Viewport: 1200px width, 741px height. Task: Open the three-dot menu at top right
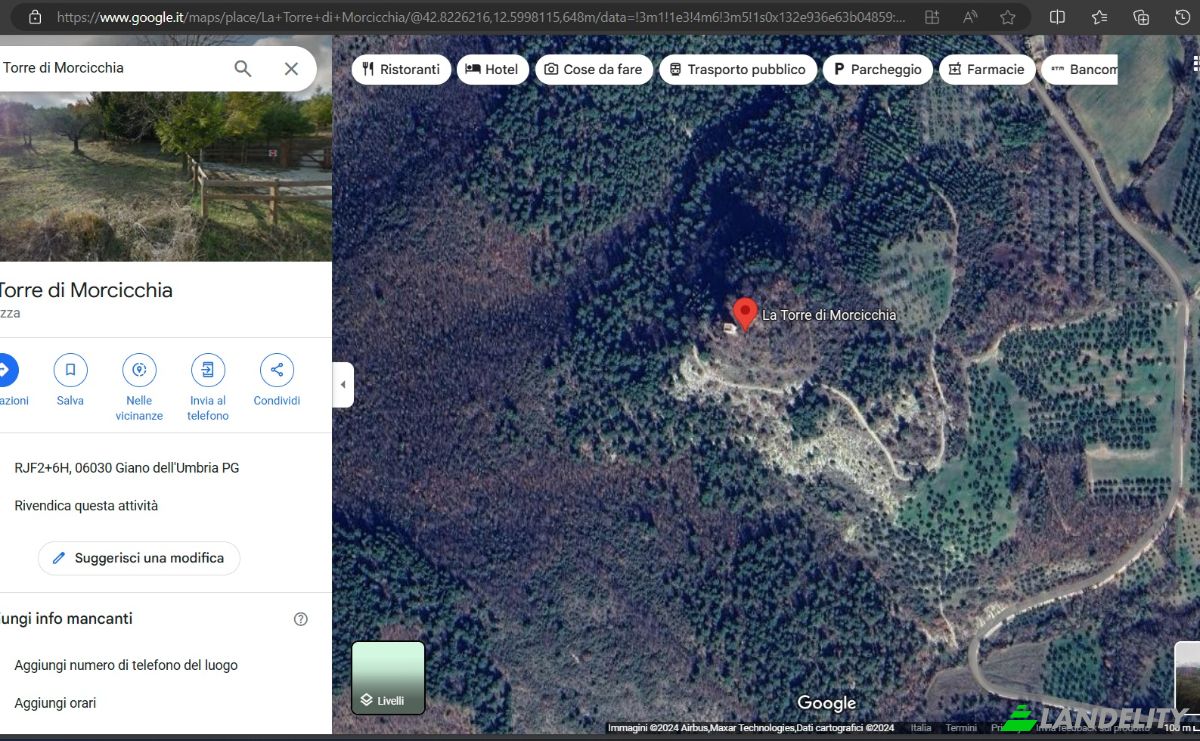tap(1194, 62)
